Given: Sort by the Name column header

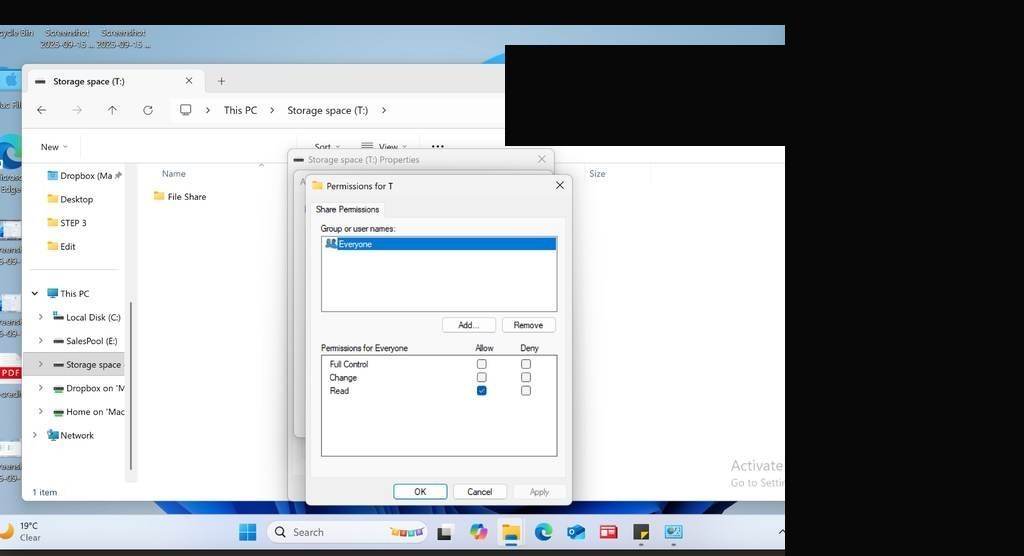Looking at the screenshot, I should (x=174, y=173).
